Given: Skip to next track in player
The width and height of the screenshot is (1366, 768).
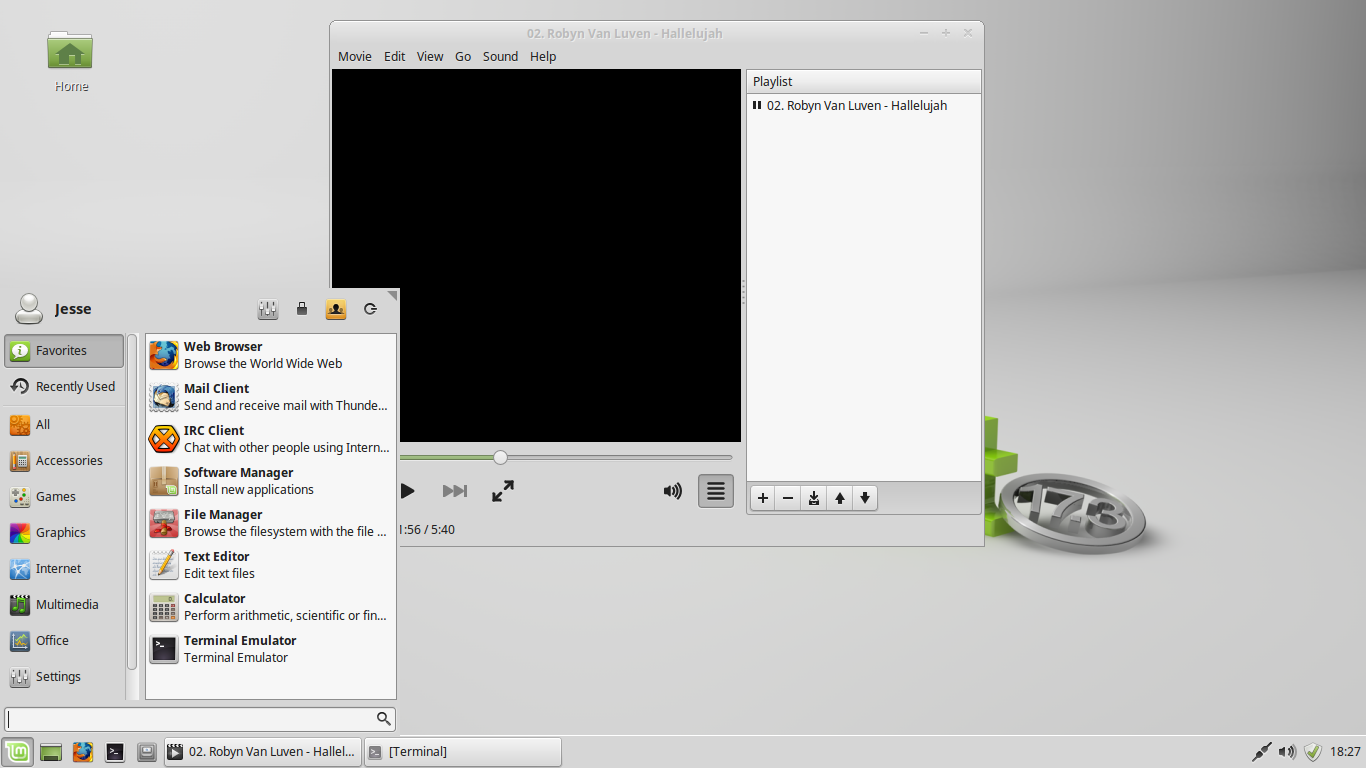Looking at the screenshot, I should tap(455, 491).
